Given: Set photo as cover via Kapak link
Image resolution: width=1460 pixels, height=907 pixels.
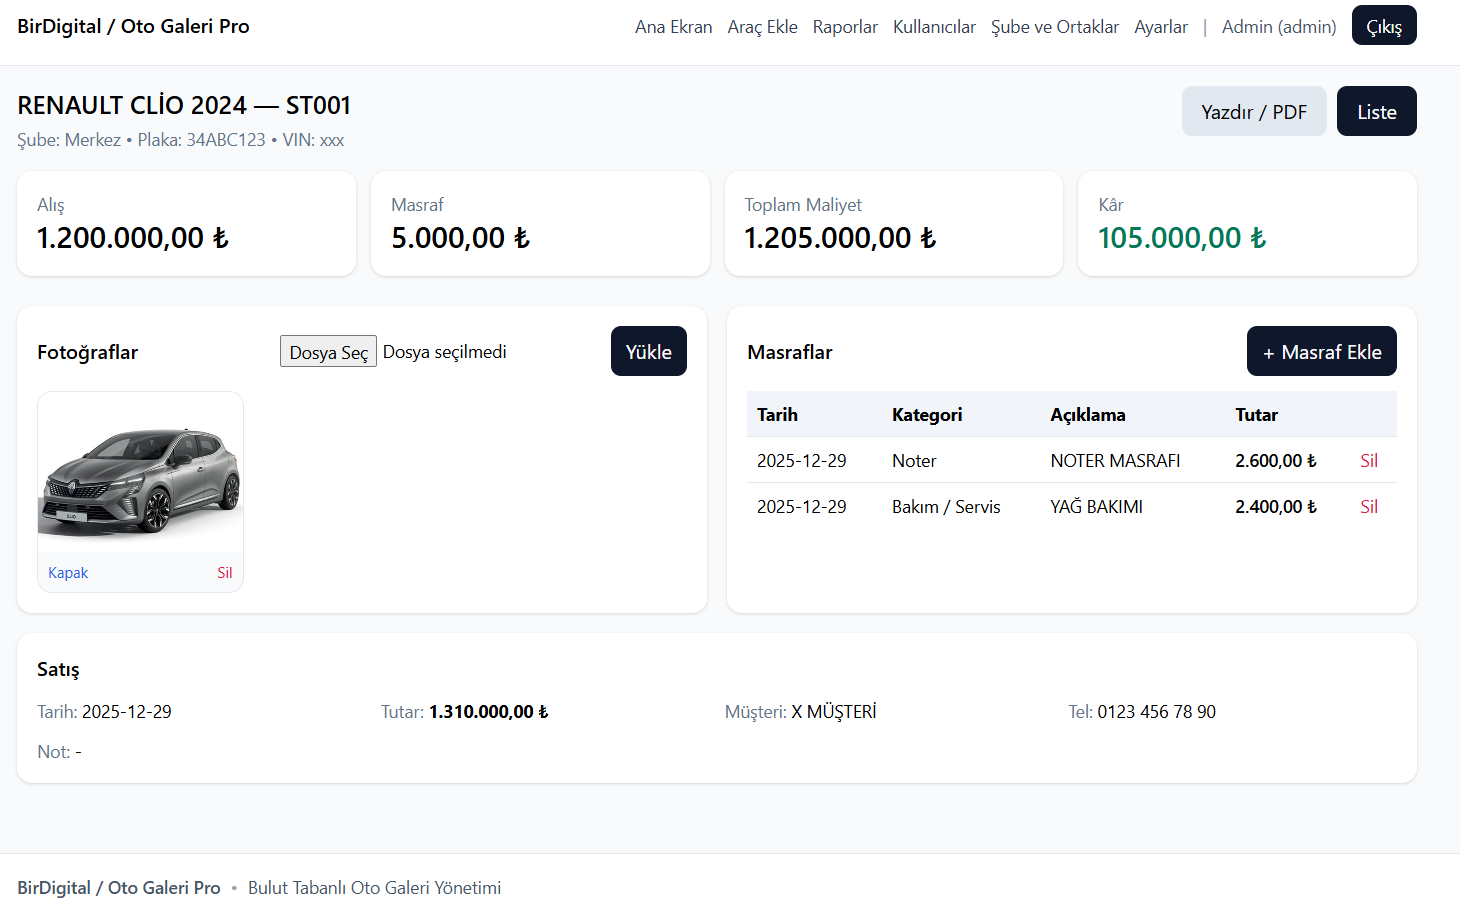Looking at the screenshot, I should [68, 573].
